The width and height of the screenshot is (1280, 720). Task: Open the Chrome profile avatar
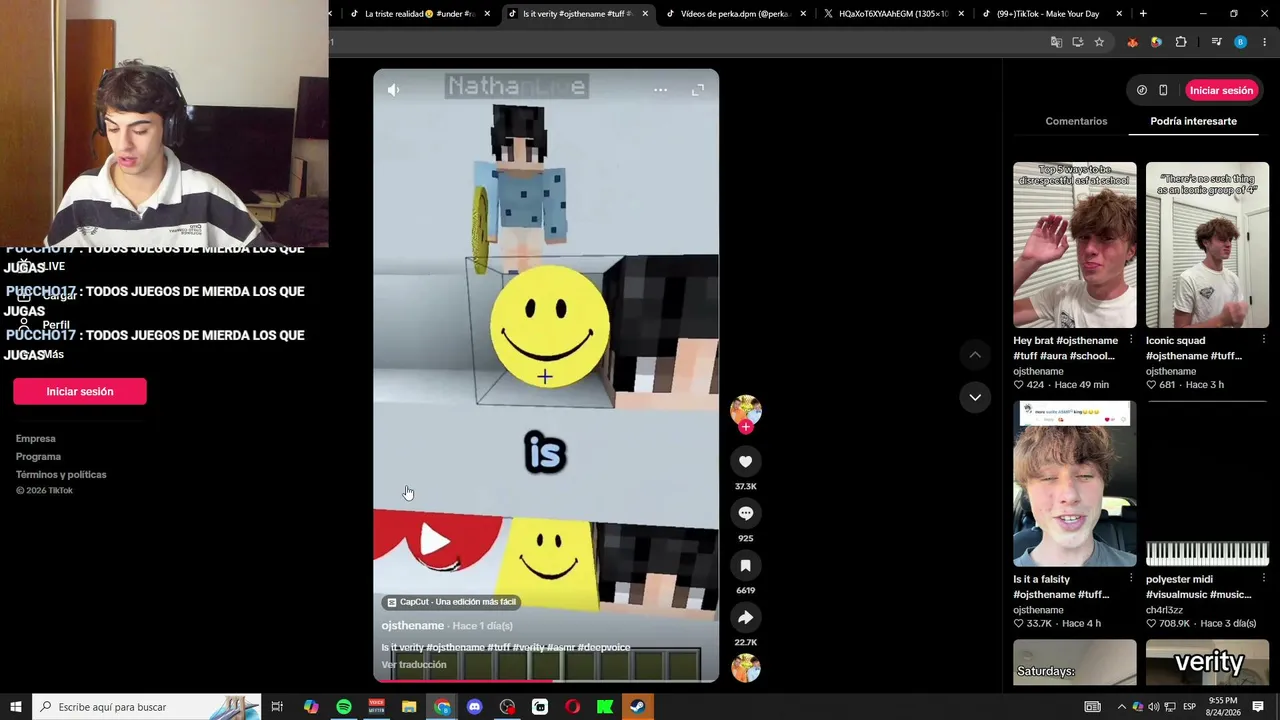coord(1240,42)
